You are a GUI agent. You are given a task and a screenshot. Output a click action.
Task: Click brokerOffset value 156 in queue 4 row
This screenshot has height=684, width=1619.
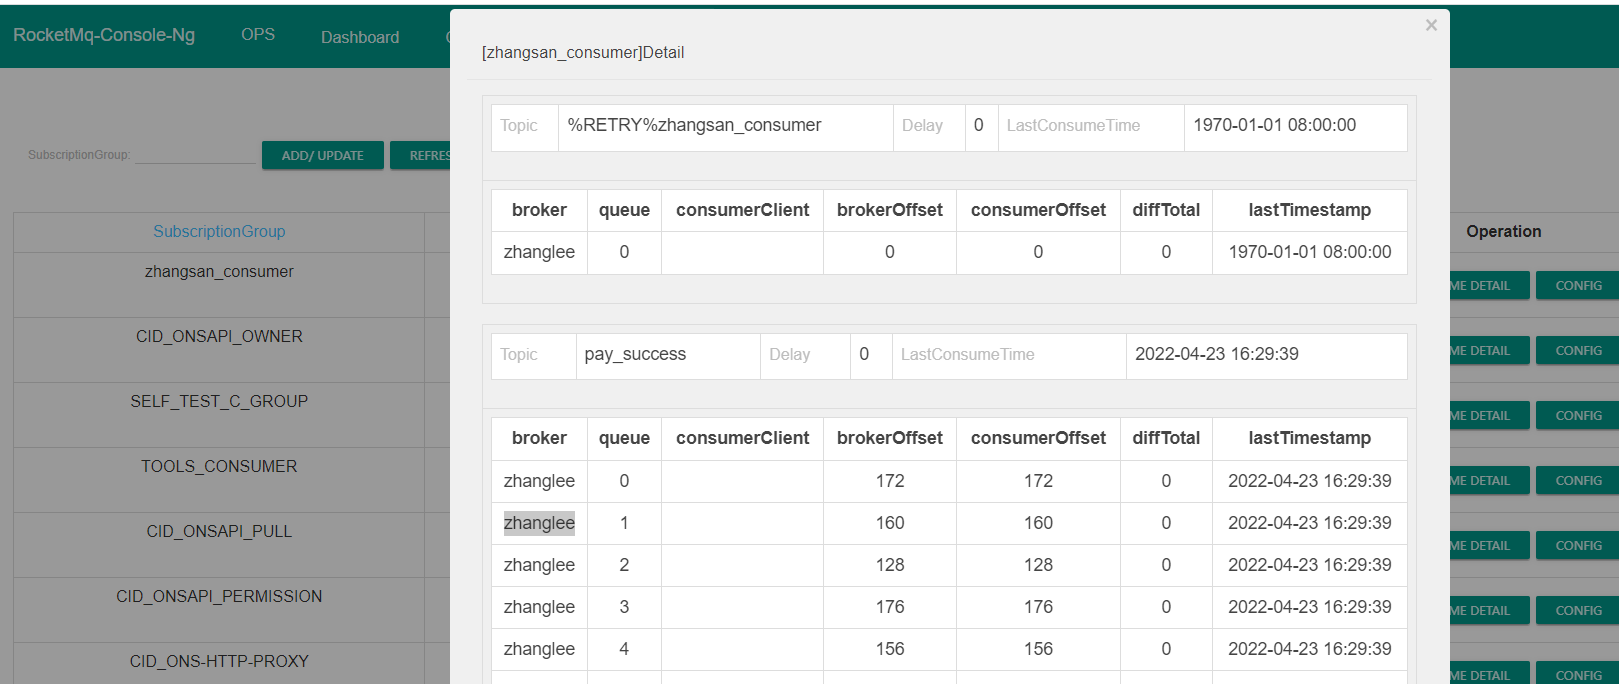click(890, 649)
